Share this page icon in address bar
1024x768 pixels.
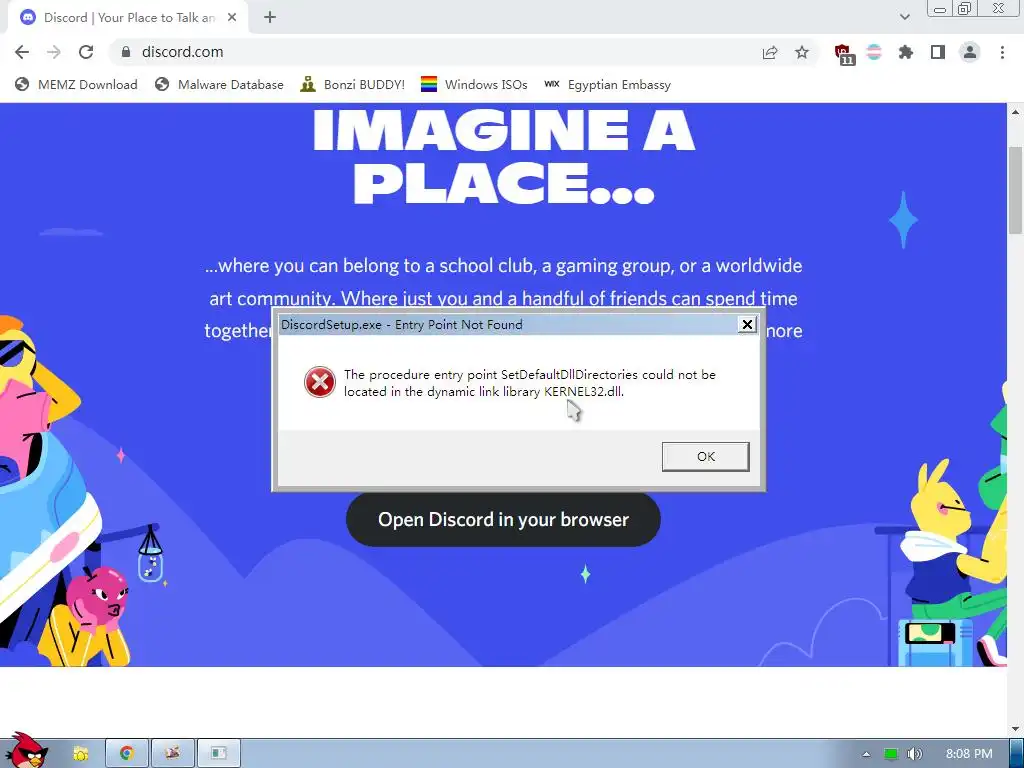click(x=770, y=52)
